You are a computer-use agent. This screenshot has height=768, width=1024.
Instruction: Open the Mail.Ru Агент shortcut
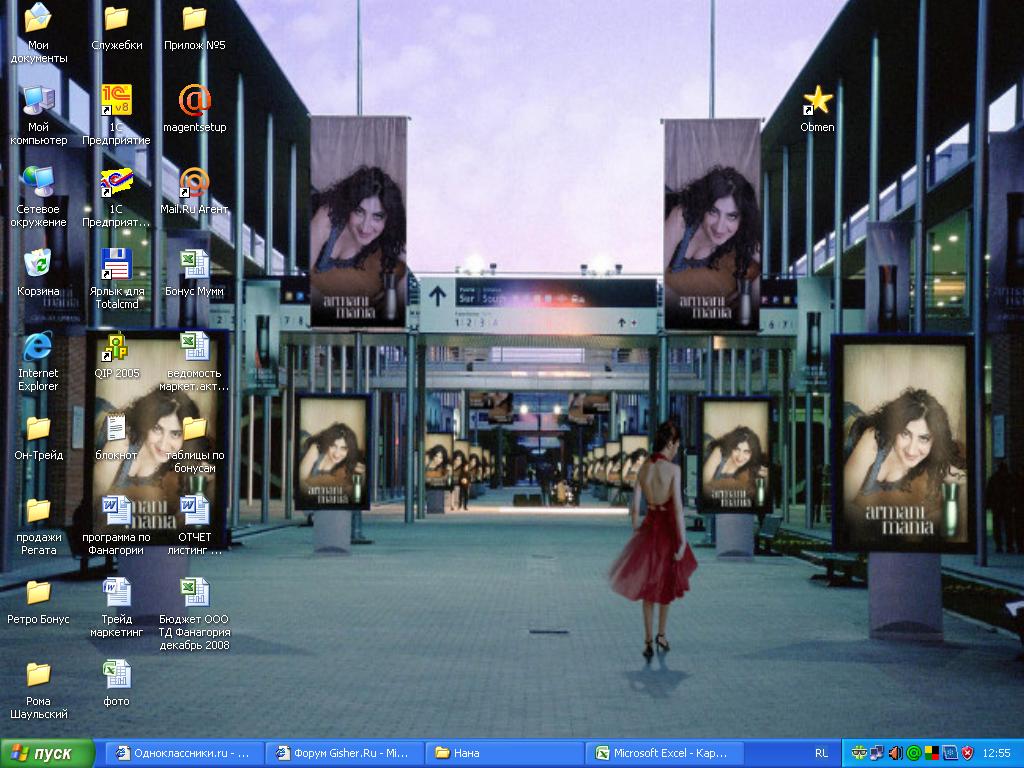pyautogui.click(x=194, y=182)
